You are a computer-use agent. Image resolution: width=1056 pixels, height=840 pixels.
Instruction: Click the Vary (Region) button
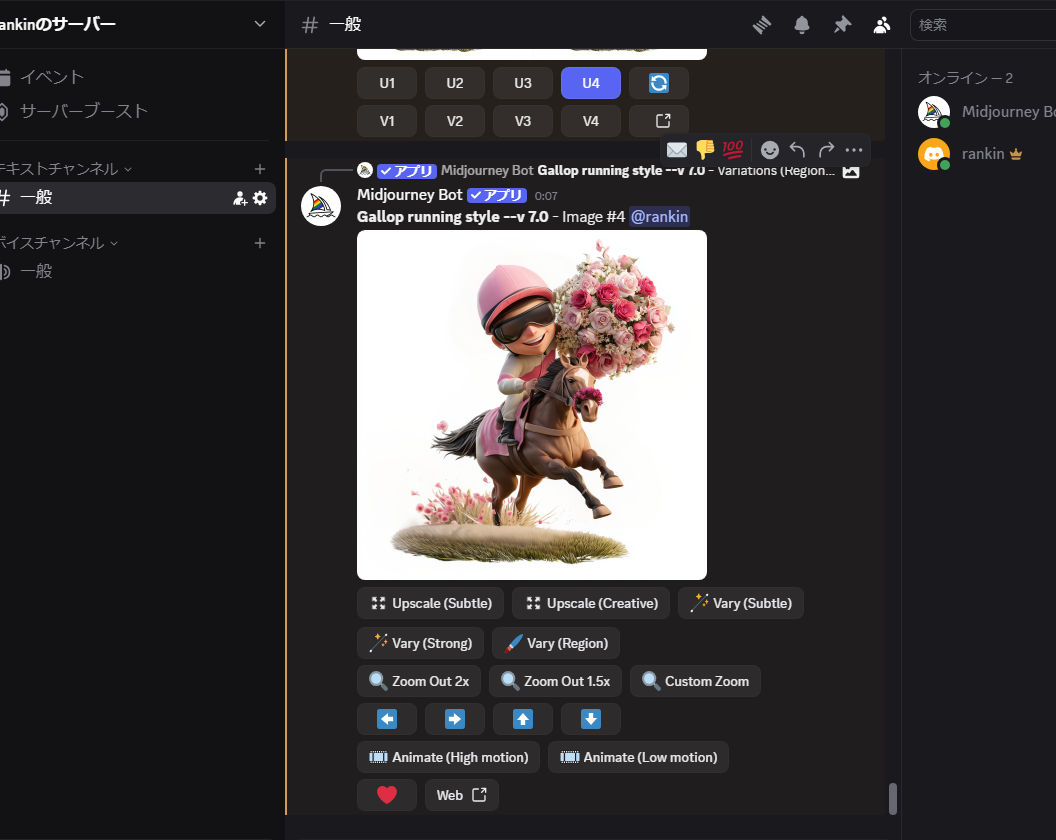tap(556, 643)
